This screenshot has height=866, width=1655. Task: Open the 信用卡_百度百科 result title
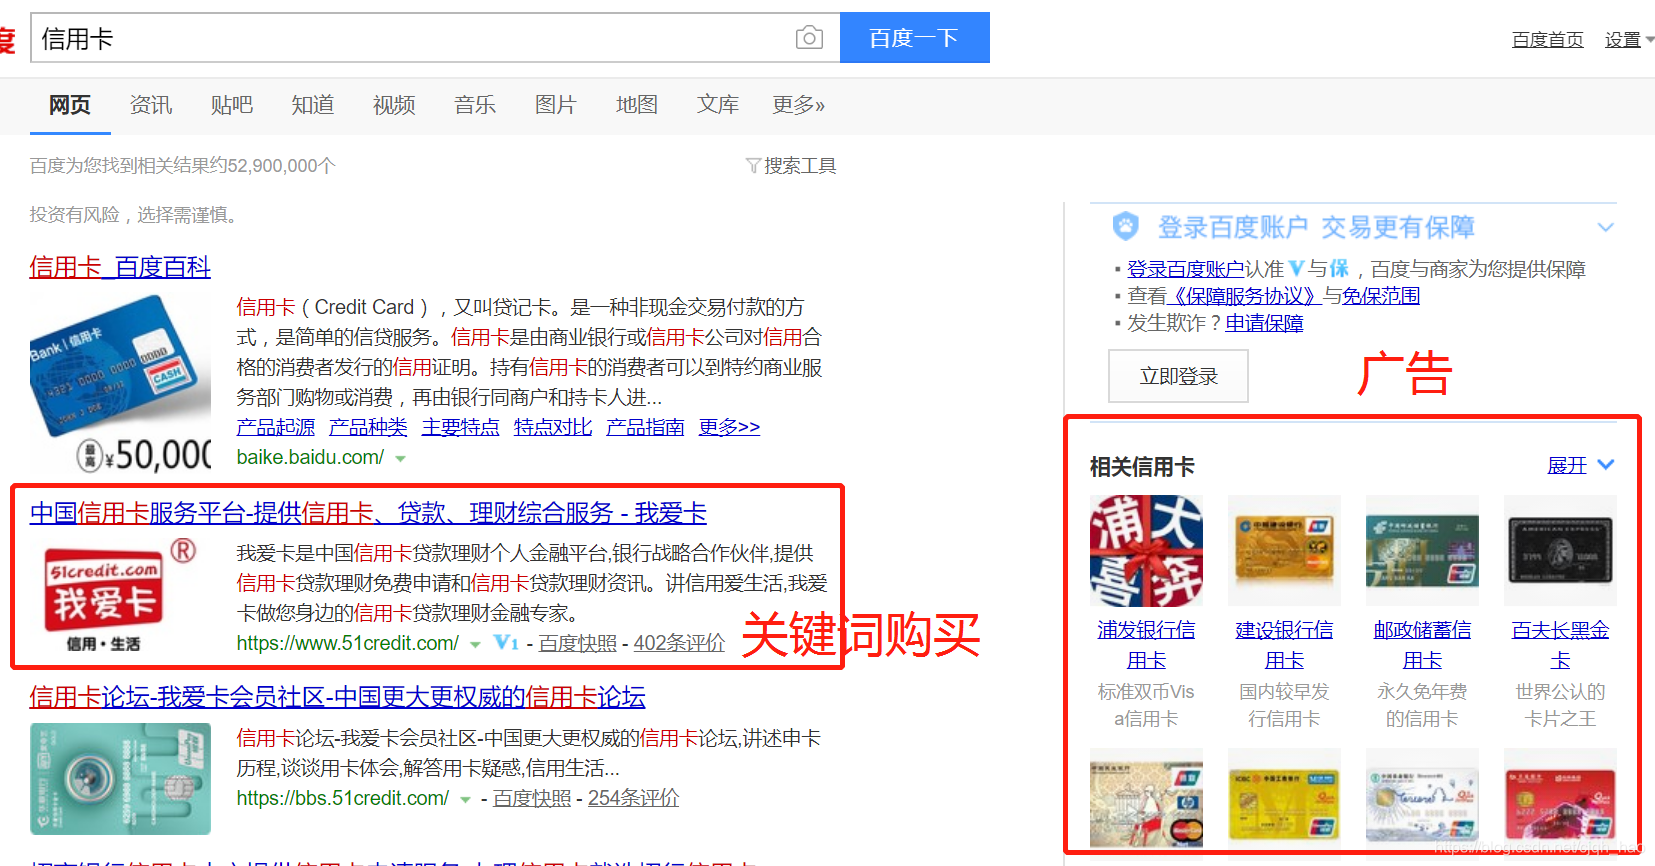pos(120,267)
